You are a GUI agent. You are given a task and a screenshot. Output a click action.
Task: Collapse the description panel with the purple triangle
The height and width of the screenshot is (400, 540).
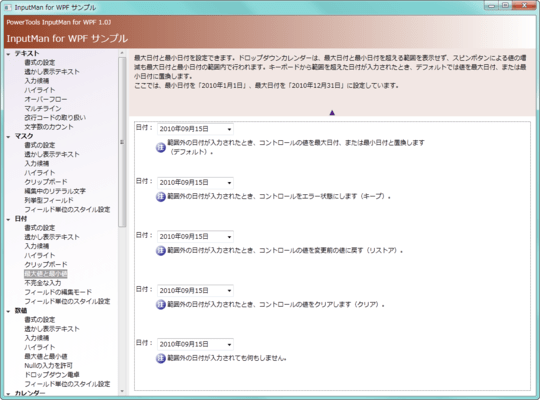332,113
